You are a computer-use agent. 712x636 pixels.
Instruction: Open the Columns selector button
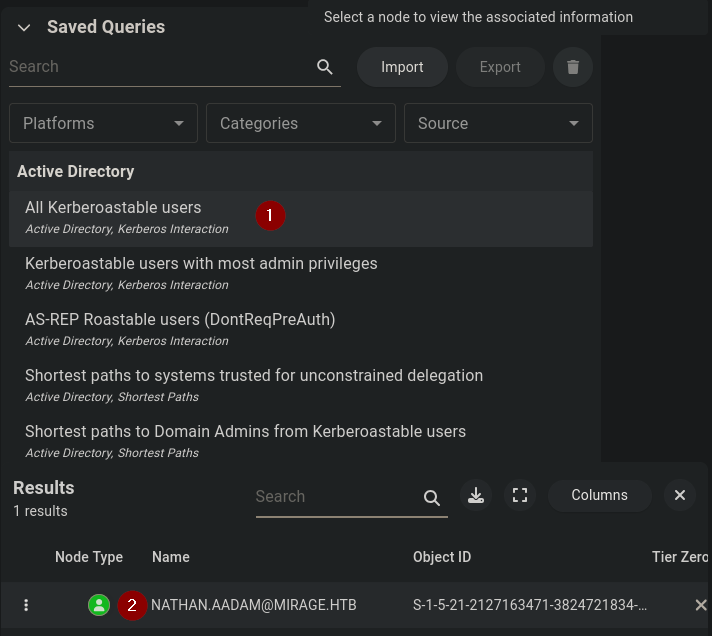click(599, 495)
